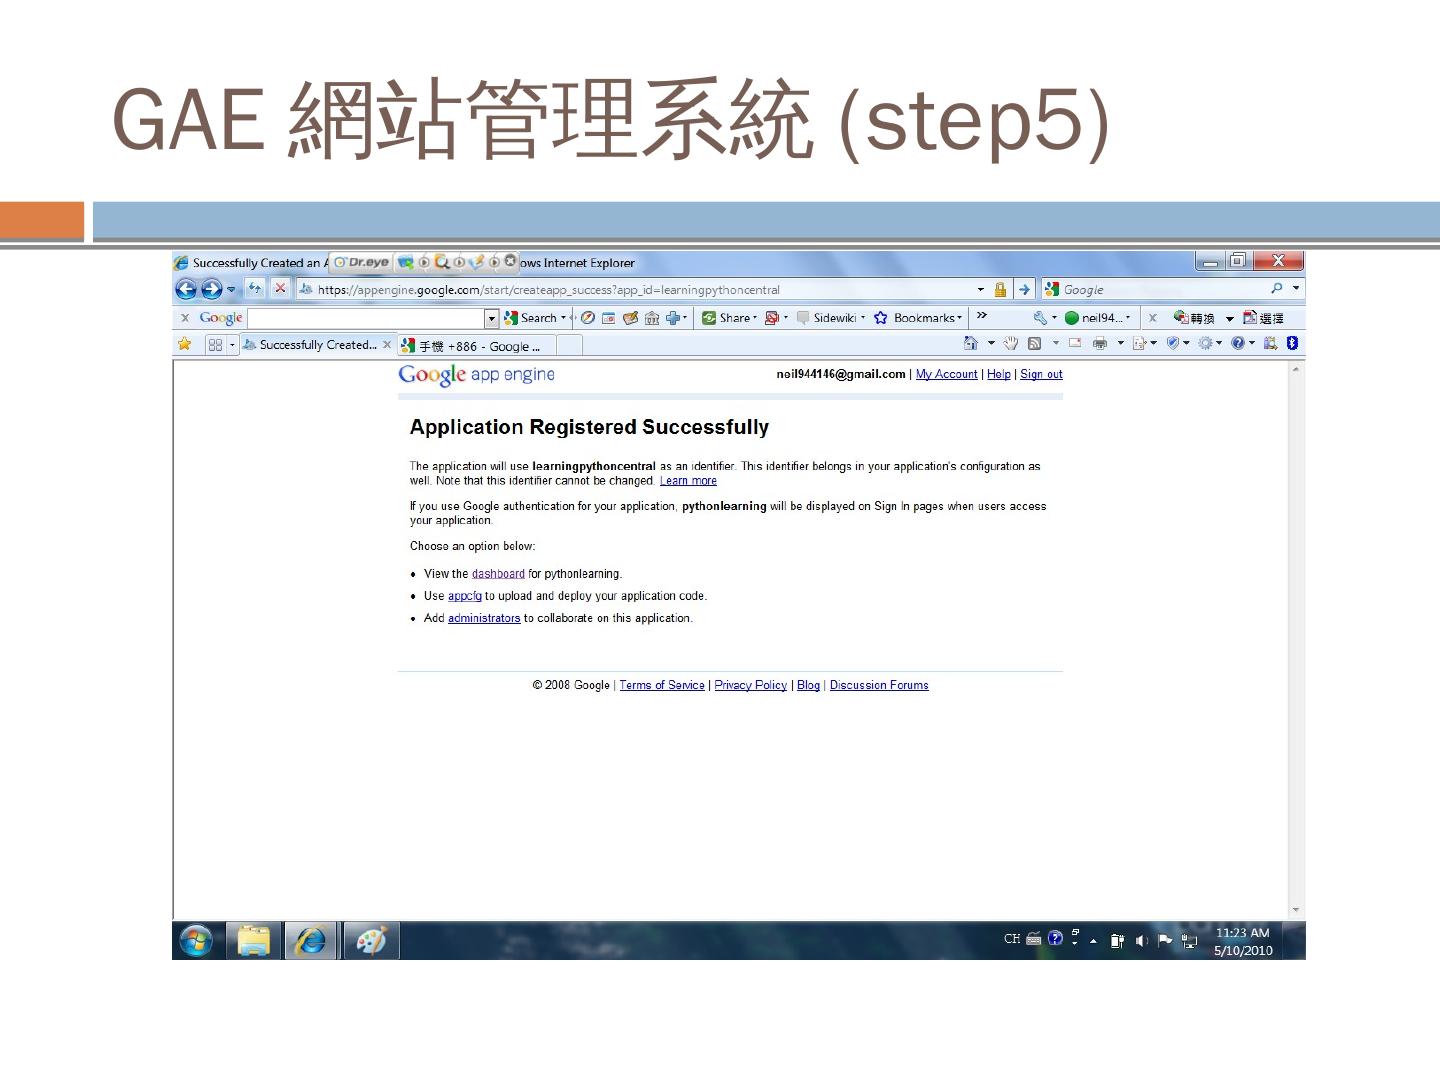This screenshot has height=1080, width=1440.
Task: Expand the Quick Tabs dropdown arrow
Action: (232, 345)
